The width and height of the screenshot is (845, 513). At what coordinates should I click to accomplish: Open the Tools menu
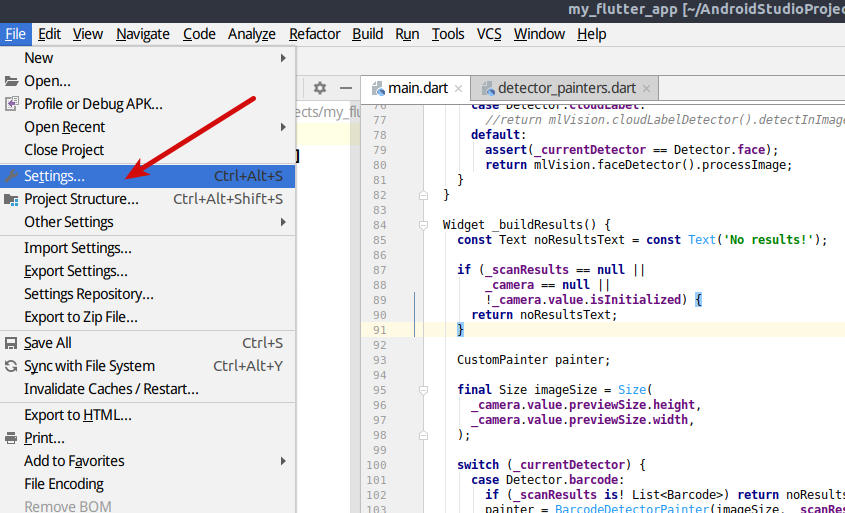(448, 34)
